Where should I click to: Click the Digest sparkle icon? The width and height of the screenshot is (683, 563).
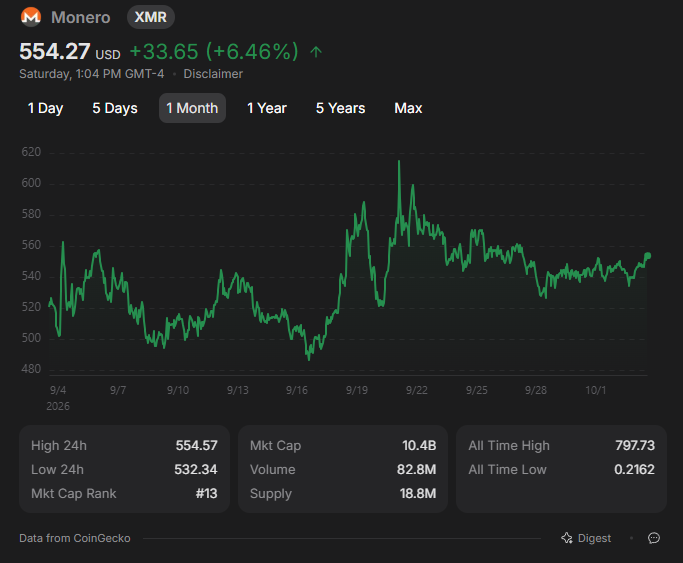pos(567,538)
